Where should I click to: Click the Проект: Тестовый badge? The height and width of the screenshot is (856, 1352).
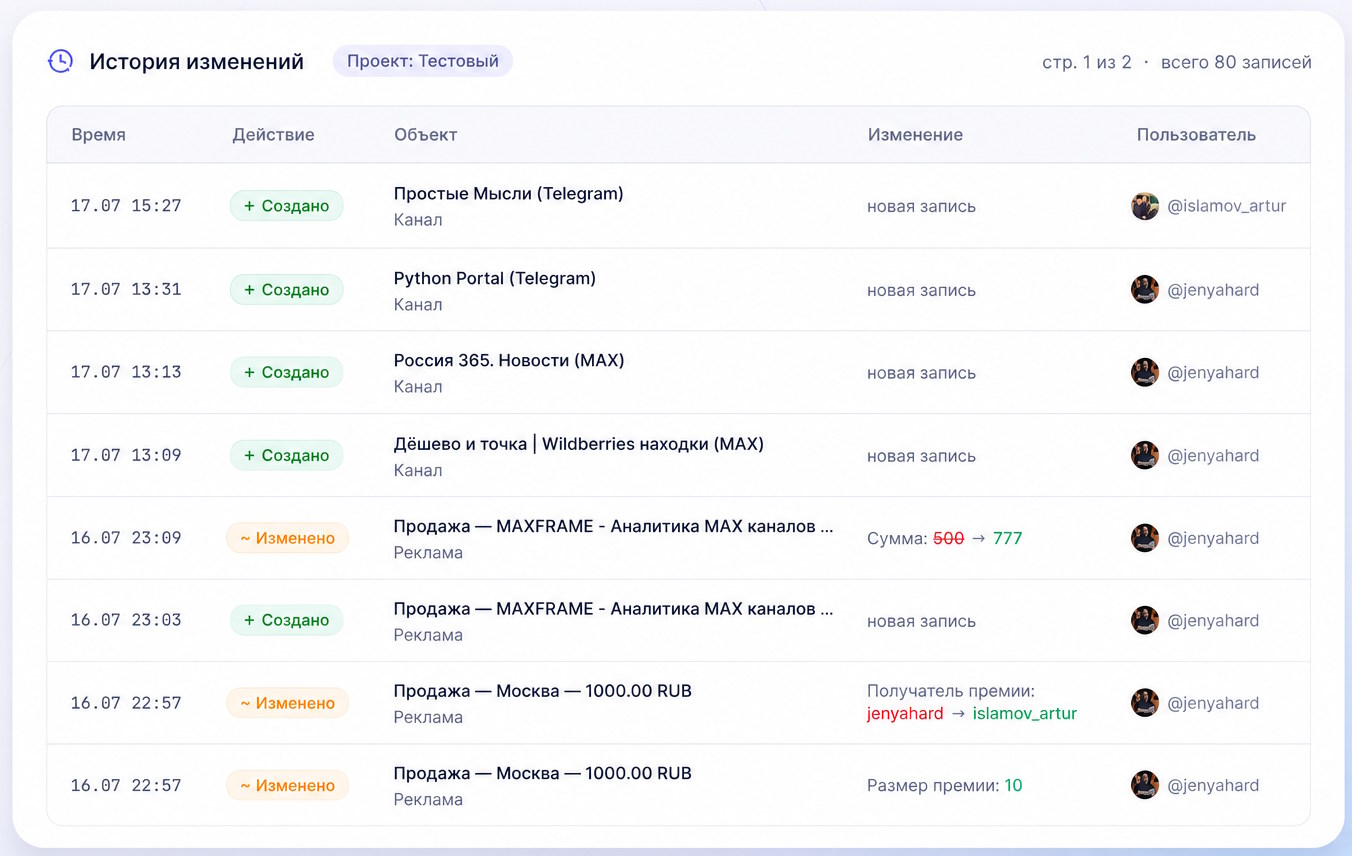coord(423,61)
